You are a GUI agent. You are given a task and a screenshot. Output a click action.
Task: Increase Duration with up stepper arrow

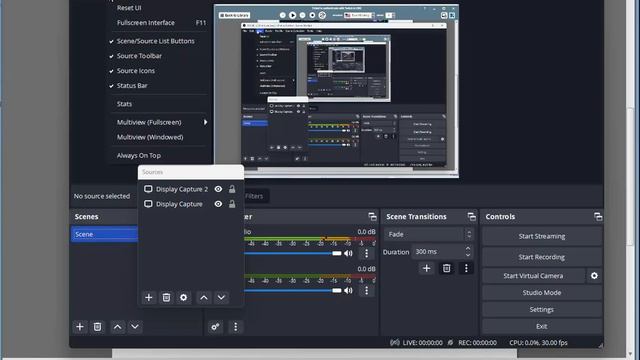coord(468,248)
